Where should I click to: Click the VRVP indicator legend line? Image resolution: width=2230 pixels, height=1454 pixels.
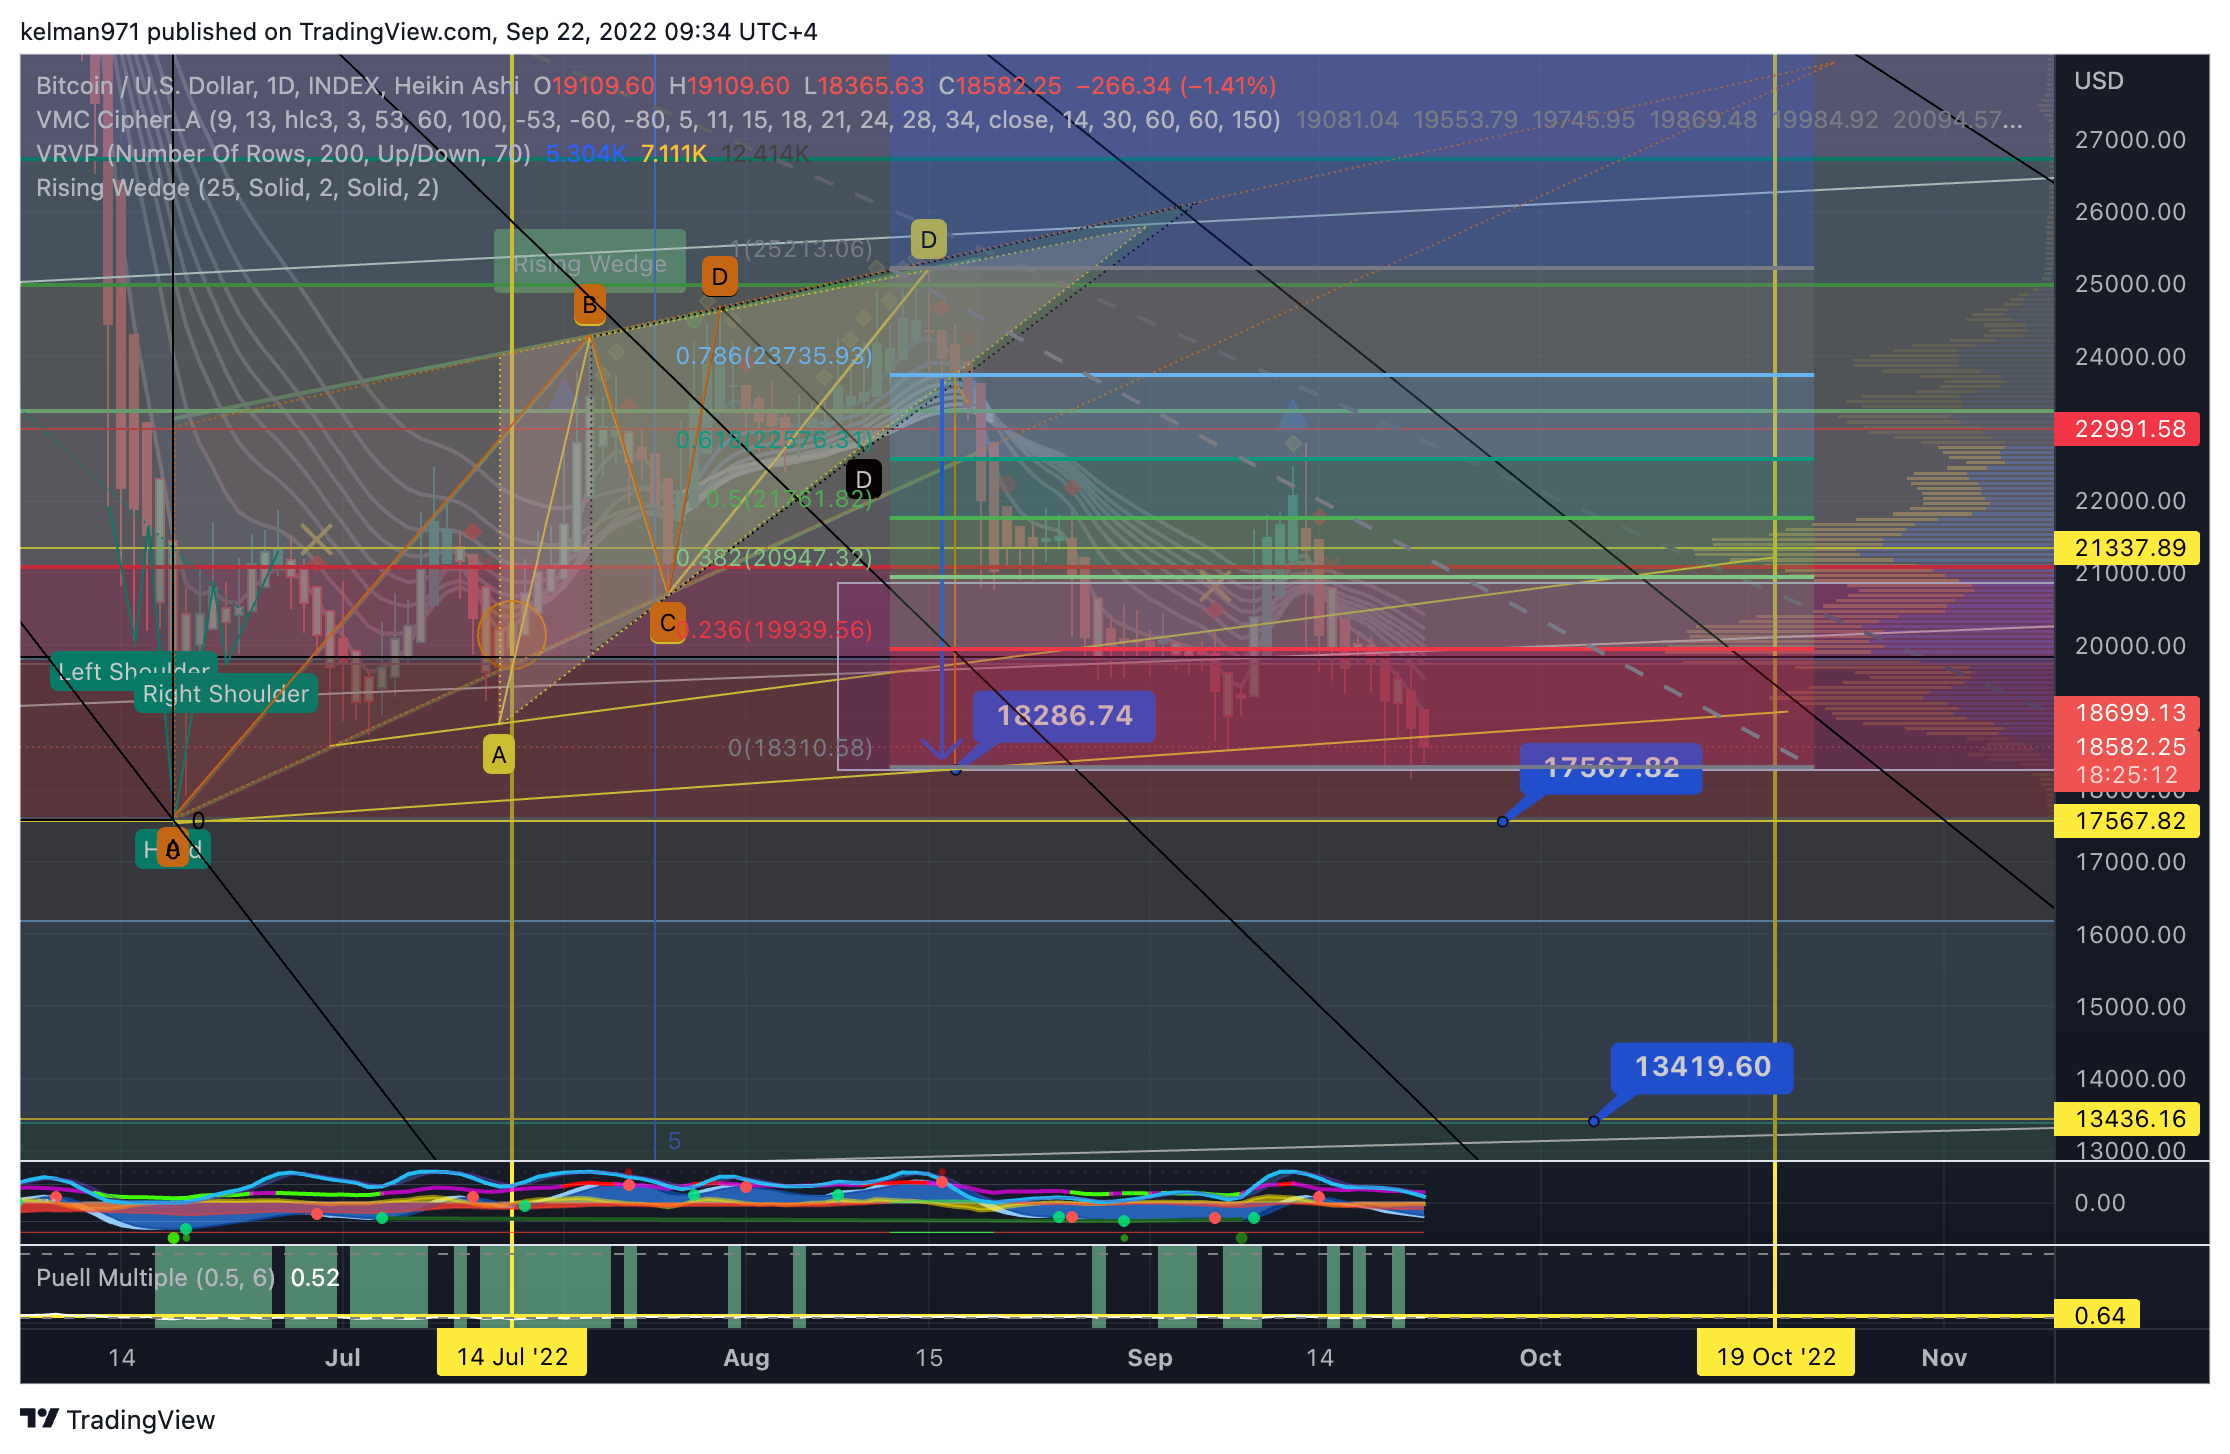pyautogui.click(x=283, y=154)
